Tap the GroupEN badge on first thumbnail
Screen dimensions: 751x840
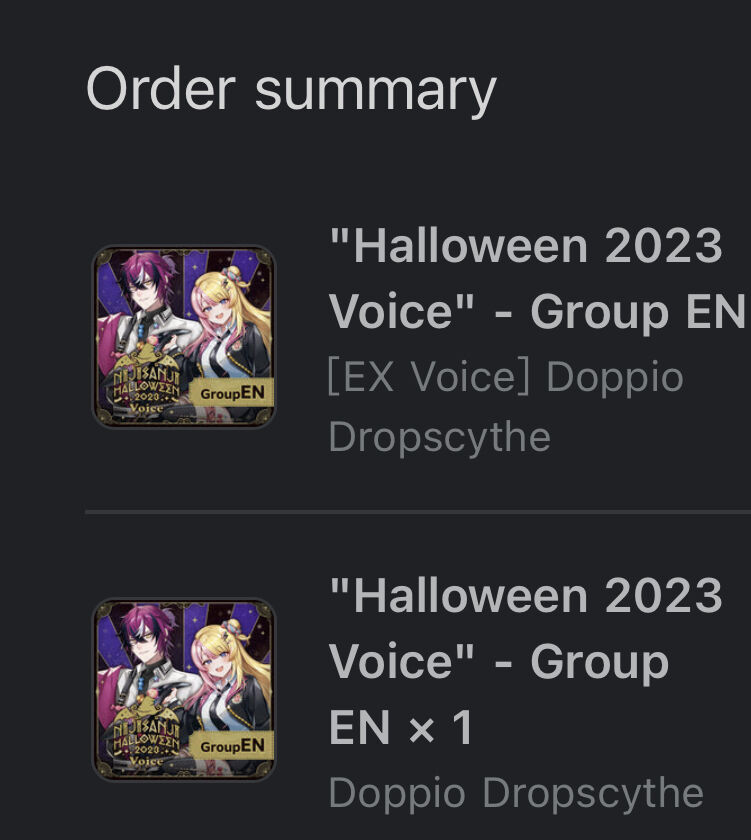(x=232, y=393)
